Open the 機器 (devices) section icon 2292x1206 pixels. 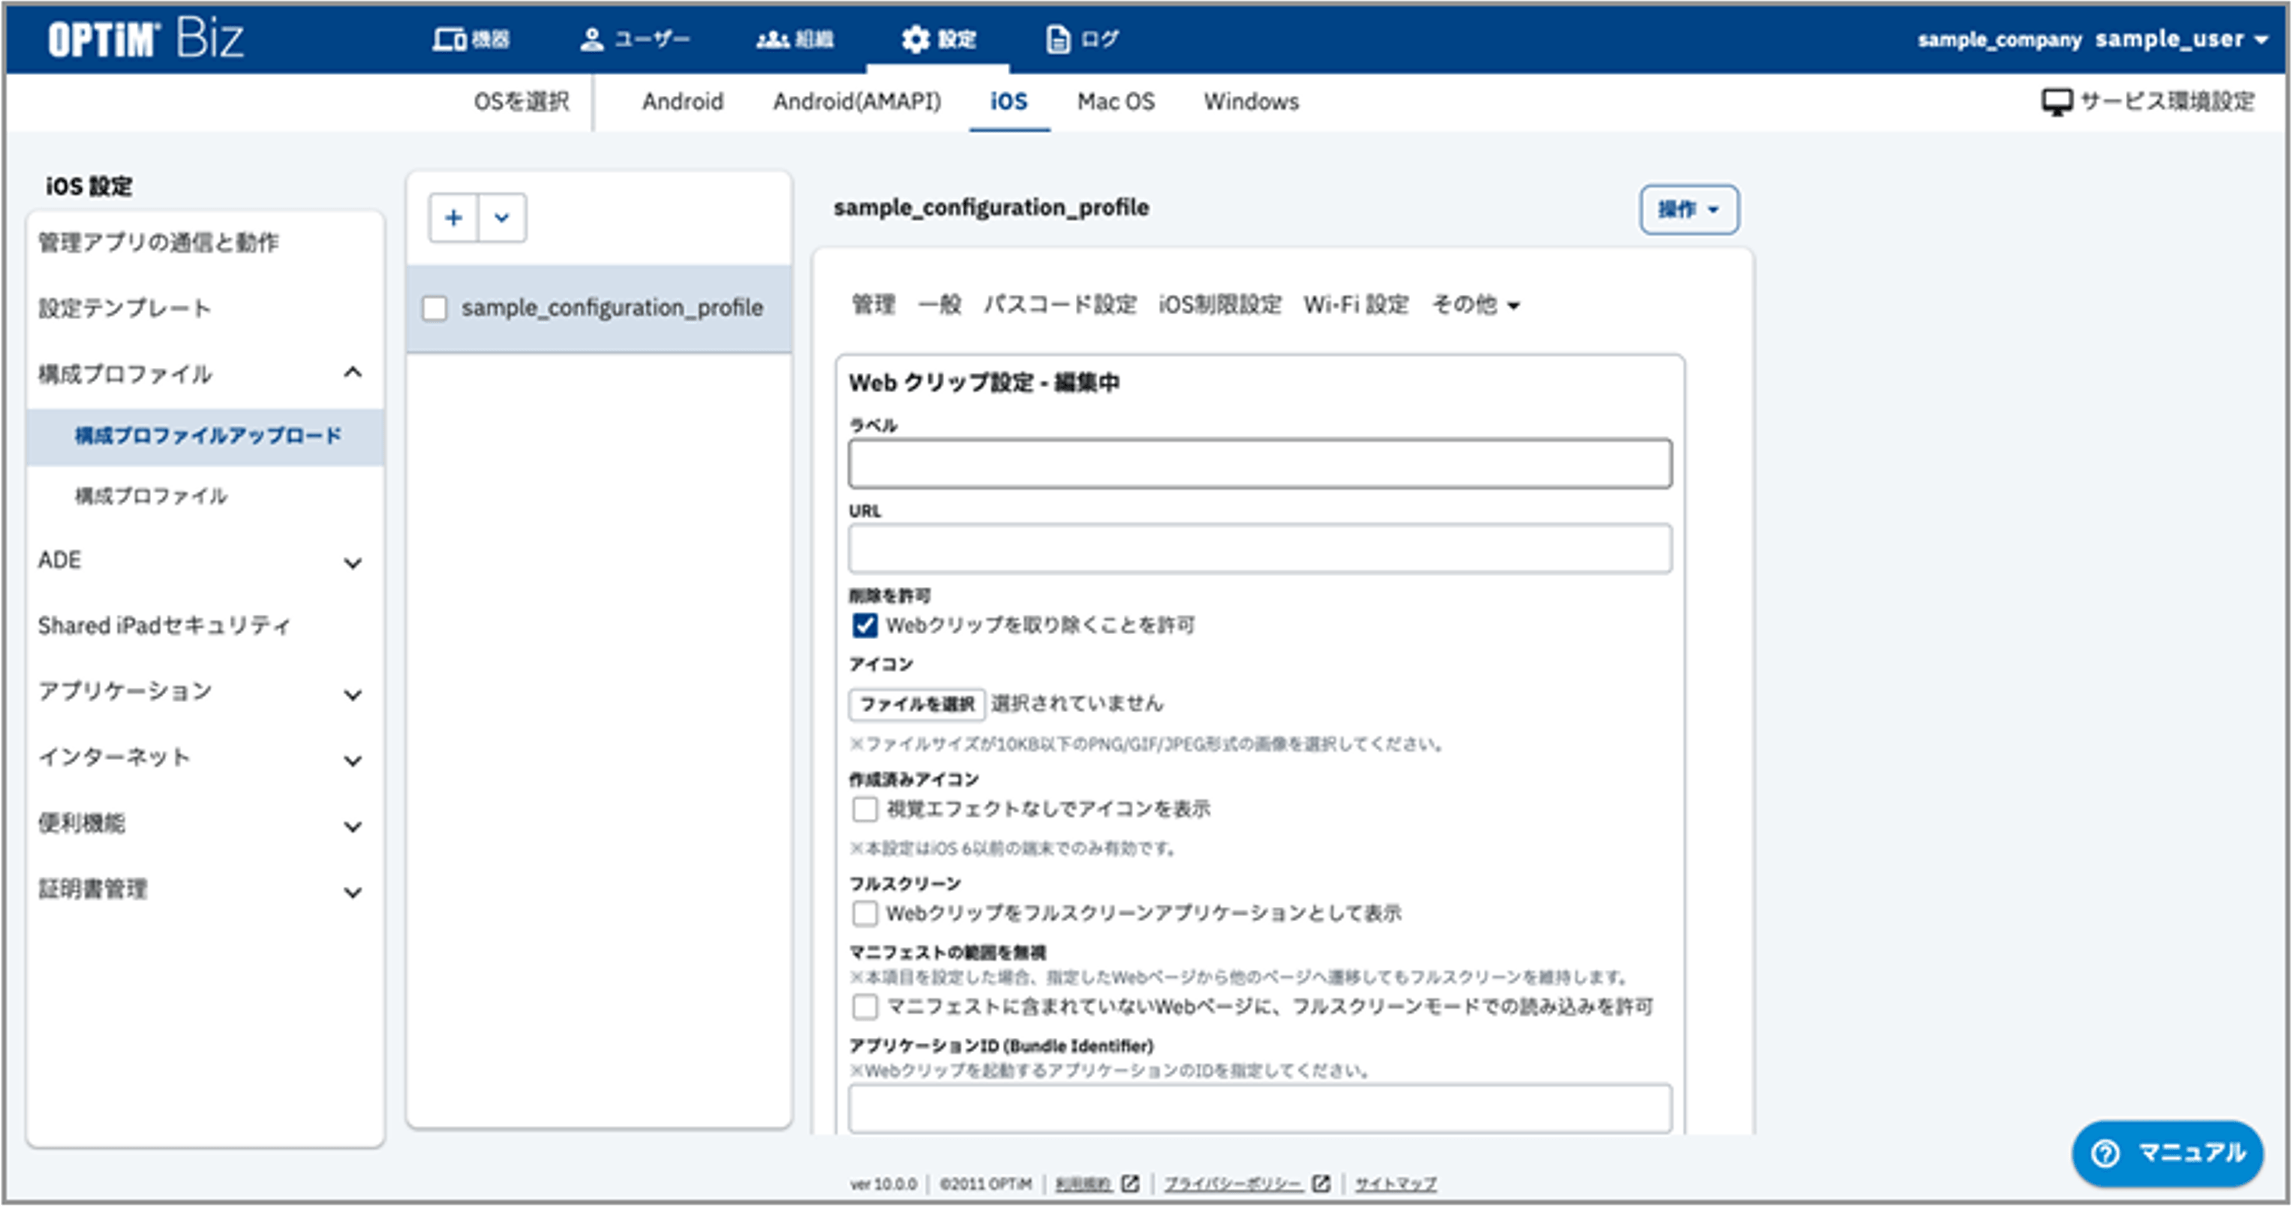(449, 39)
